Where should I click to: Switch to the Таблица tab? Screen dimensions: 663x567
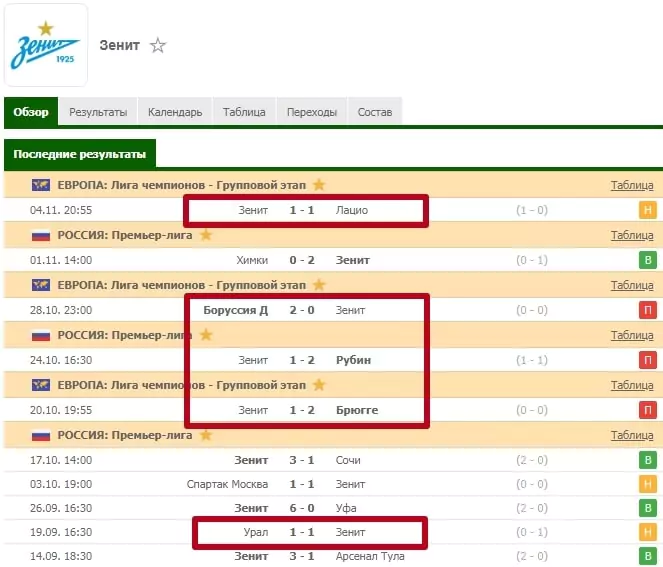tap(244, 112)
